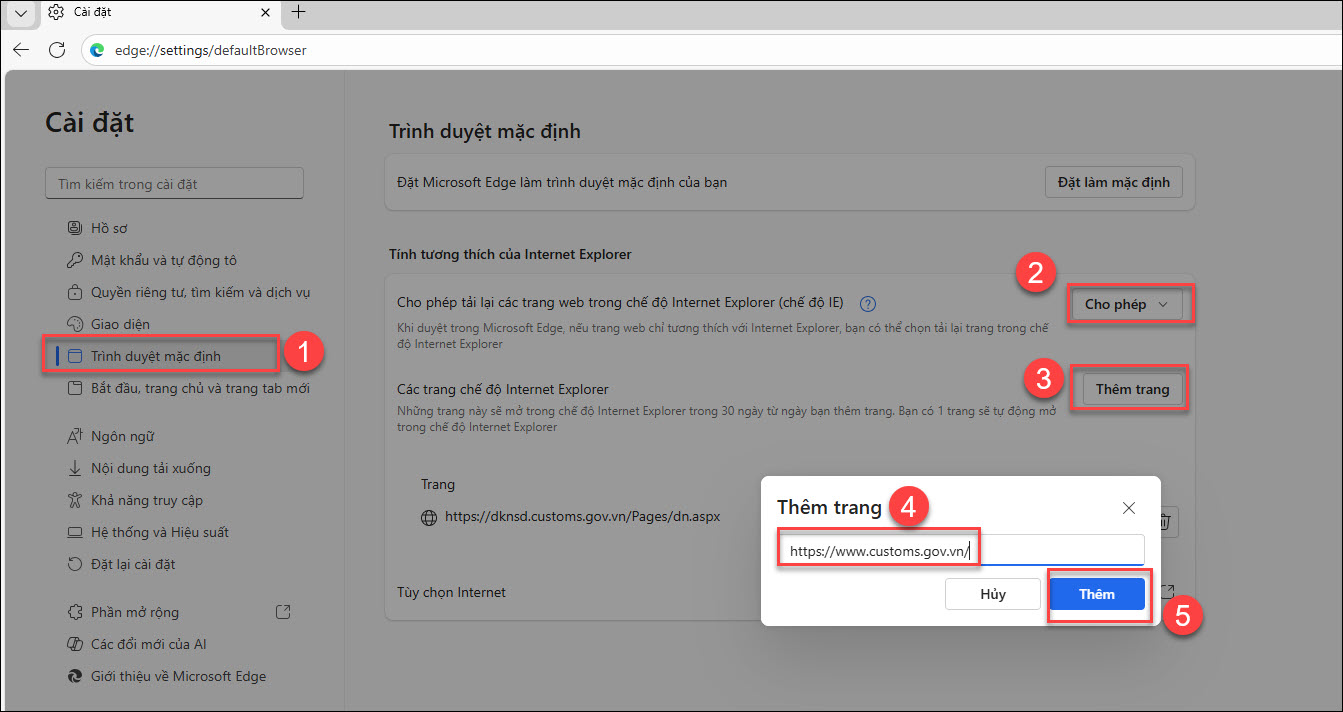The image size is (1343, 712).
Task: Click the Thêm trang button
Action: 1132,389
